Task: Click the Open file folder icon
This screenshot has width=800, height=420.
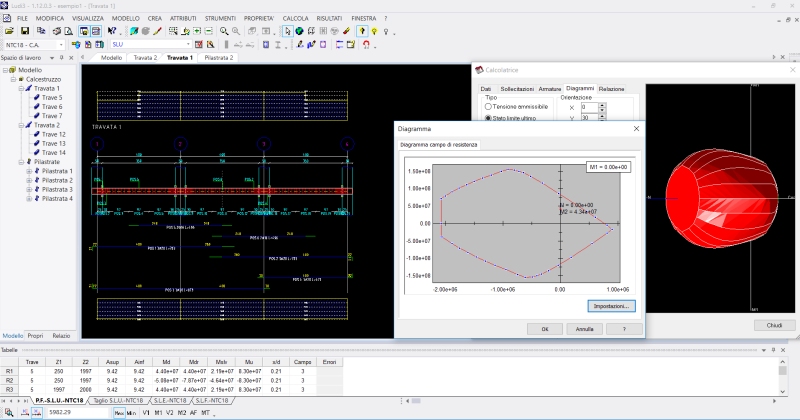Action: pyautogui.click(x=10, y=31)
